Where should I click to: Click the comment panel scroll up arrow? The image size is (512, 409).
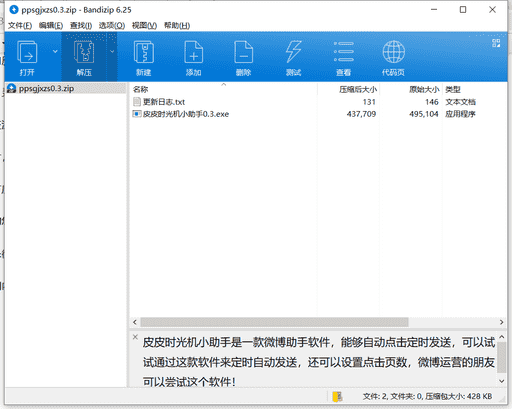pyautogui.click(x=502, y=337)
